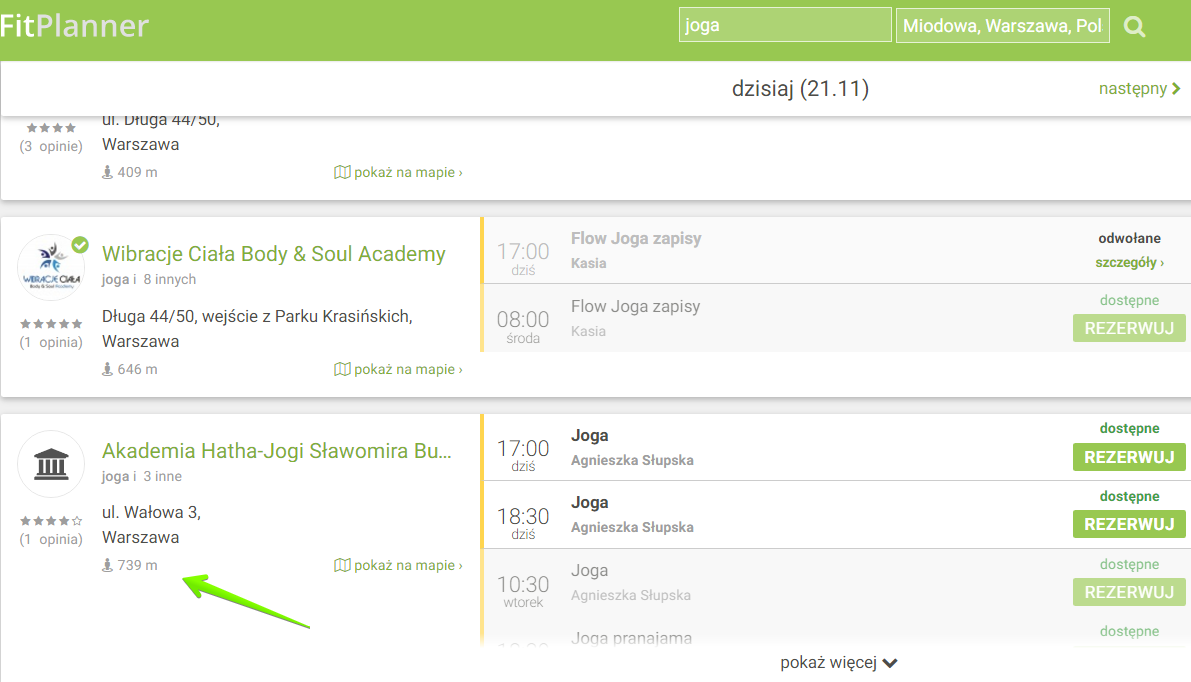
Task: Click the 739 m walking distance icon
Action: (x=108, y=565)
